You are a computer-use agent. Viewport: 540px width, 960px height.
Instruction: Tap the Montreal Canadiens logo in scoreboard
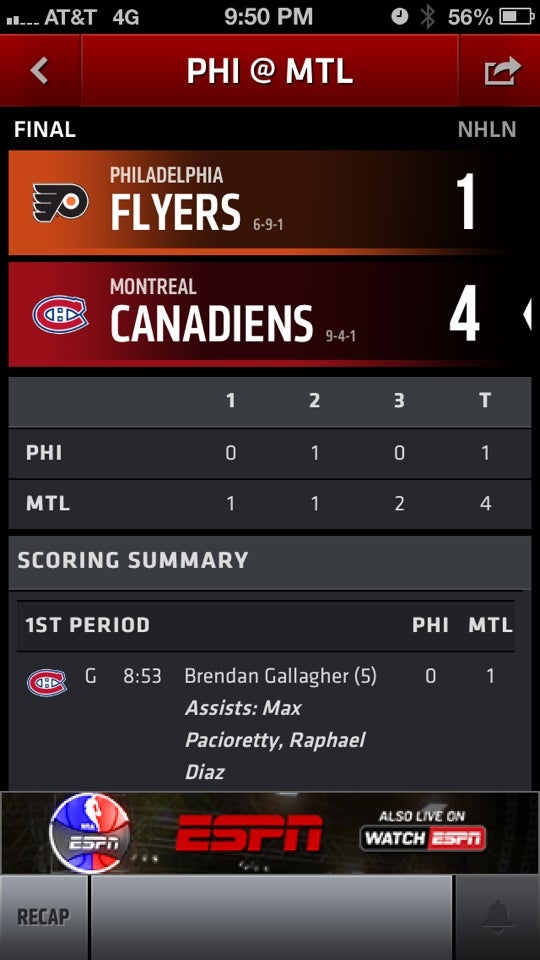pyautogui.click(x=60, y=315)
